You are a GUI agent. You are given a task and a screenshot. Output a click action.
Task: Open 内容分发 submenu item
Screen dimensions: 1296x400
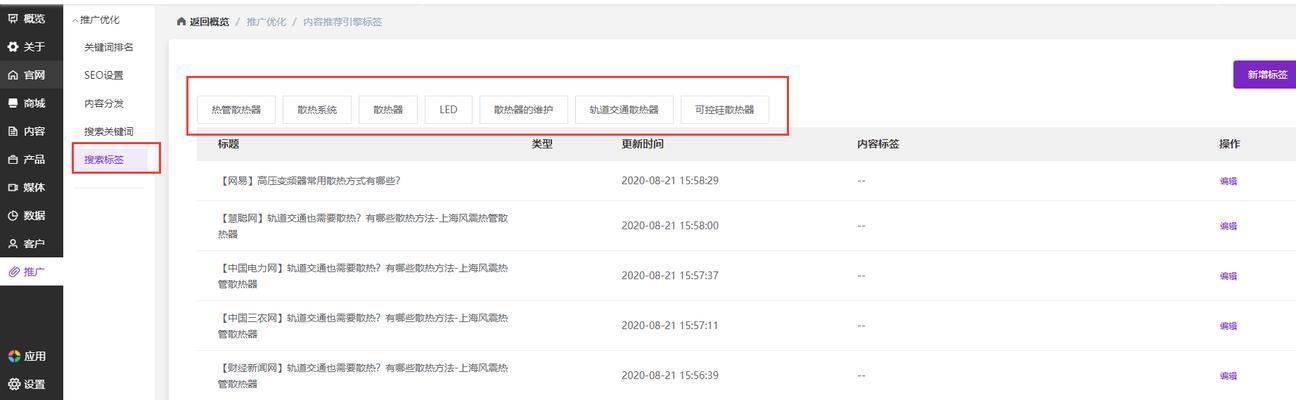point(104,103)
